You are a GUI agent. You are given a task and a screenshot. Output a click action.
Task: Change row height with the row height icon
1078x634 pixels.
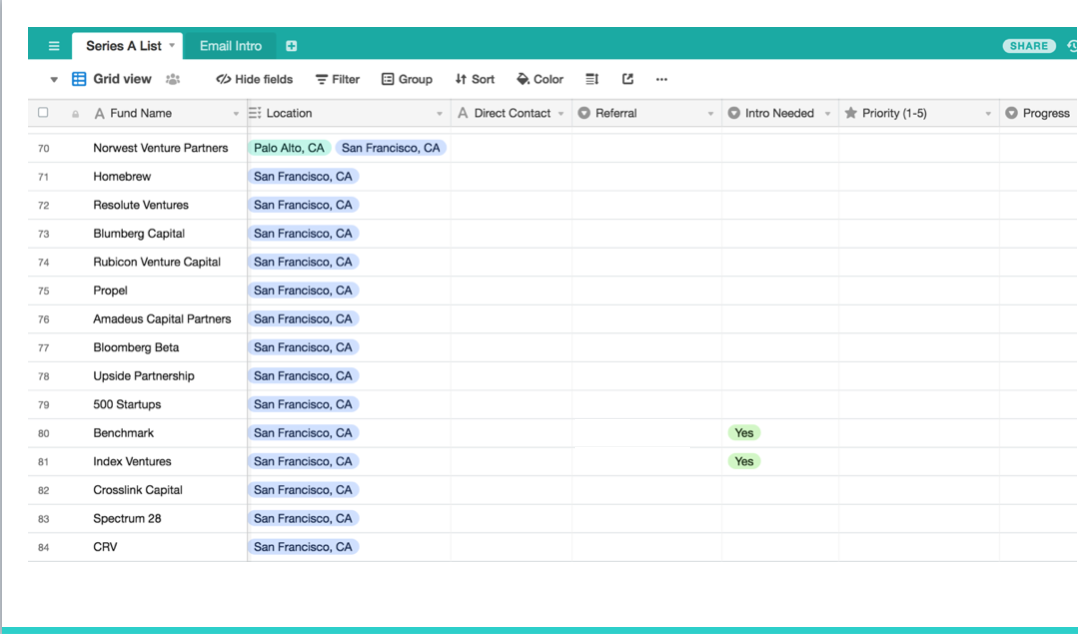tap(592, 79)
